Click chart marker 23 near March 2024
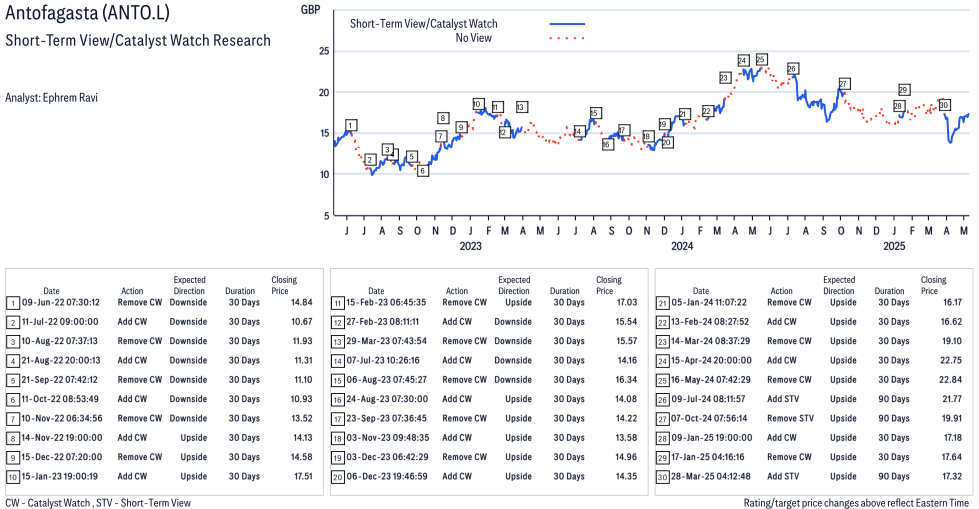 click(724, 78)
